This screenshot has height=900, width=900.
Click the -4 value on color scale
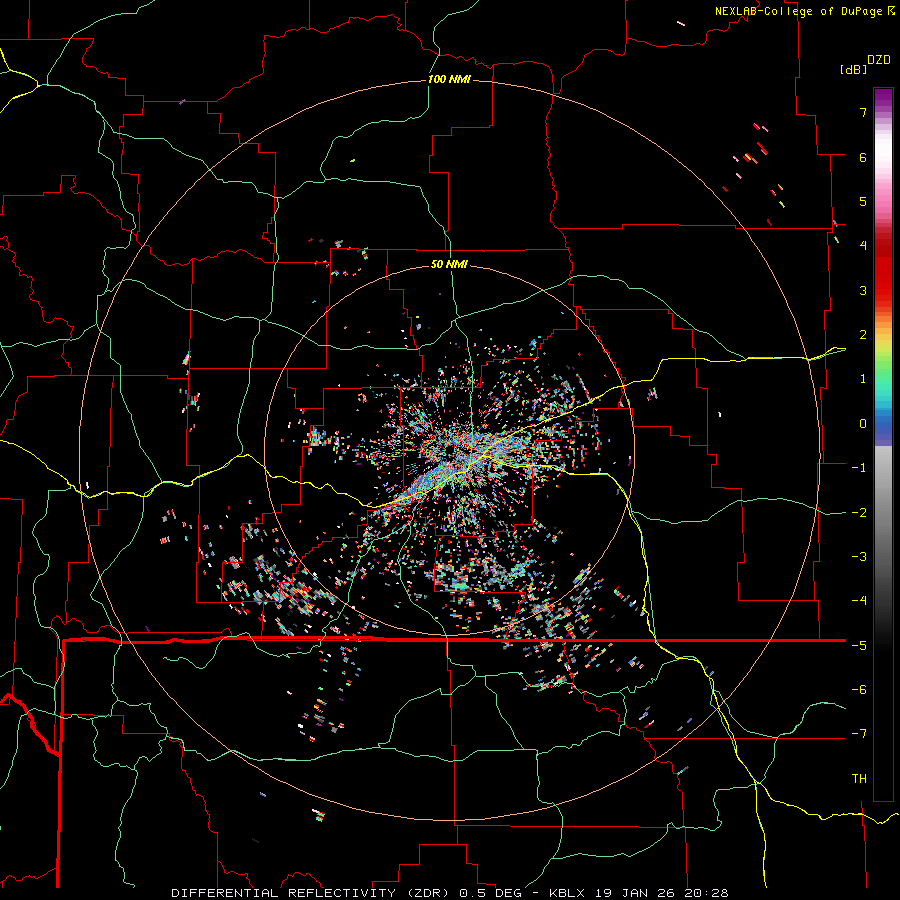coord(859,601)
